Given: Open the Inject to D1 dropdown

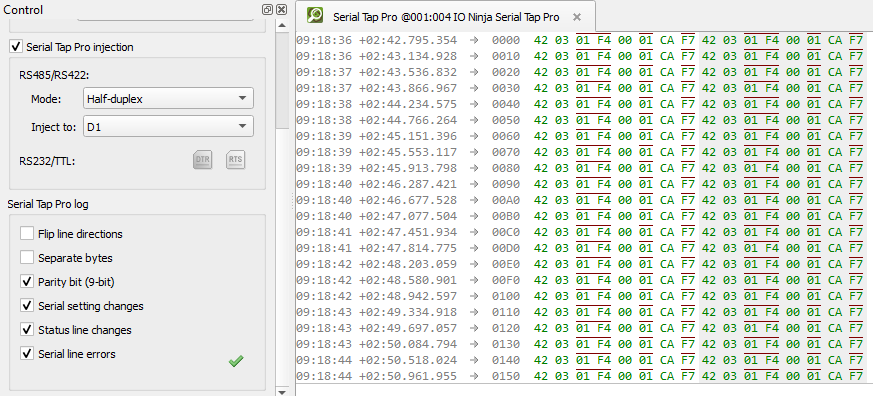Looking at the screenshot, I should (168, 126).
